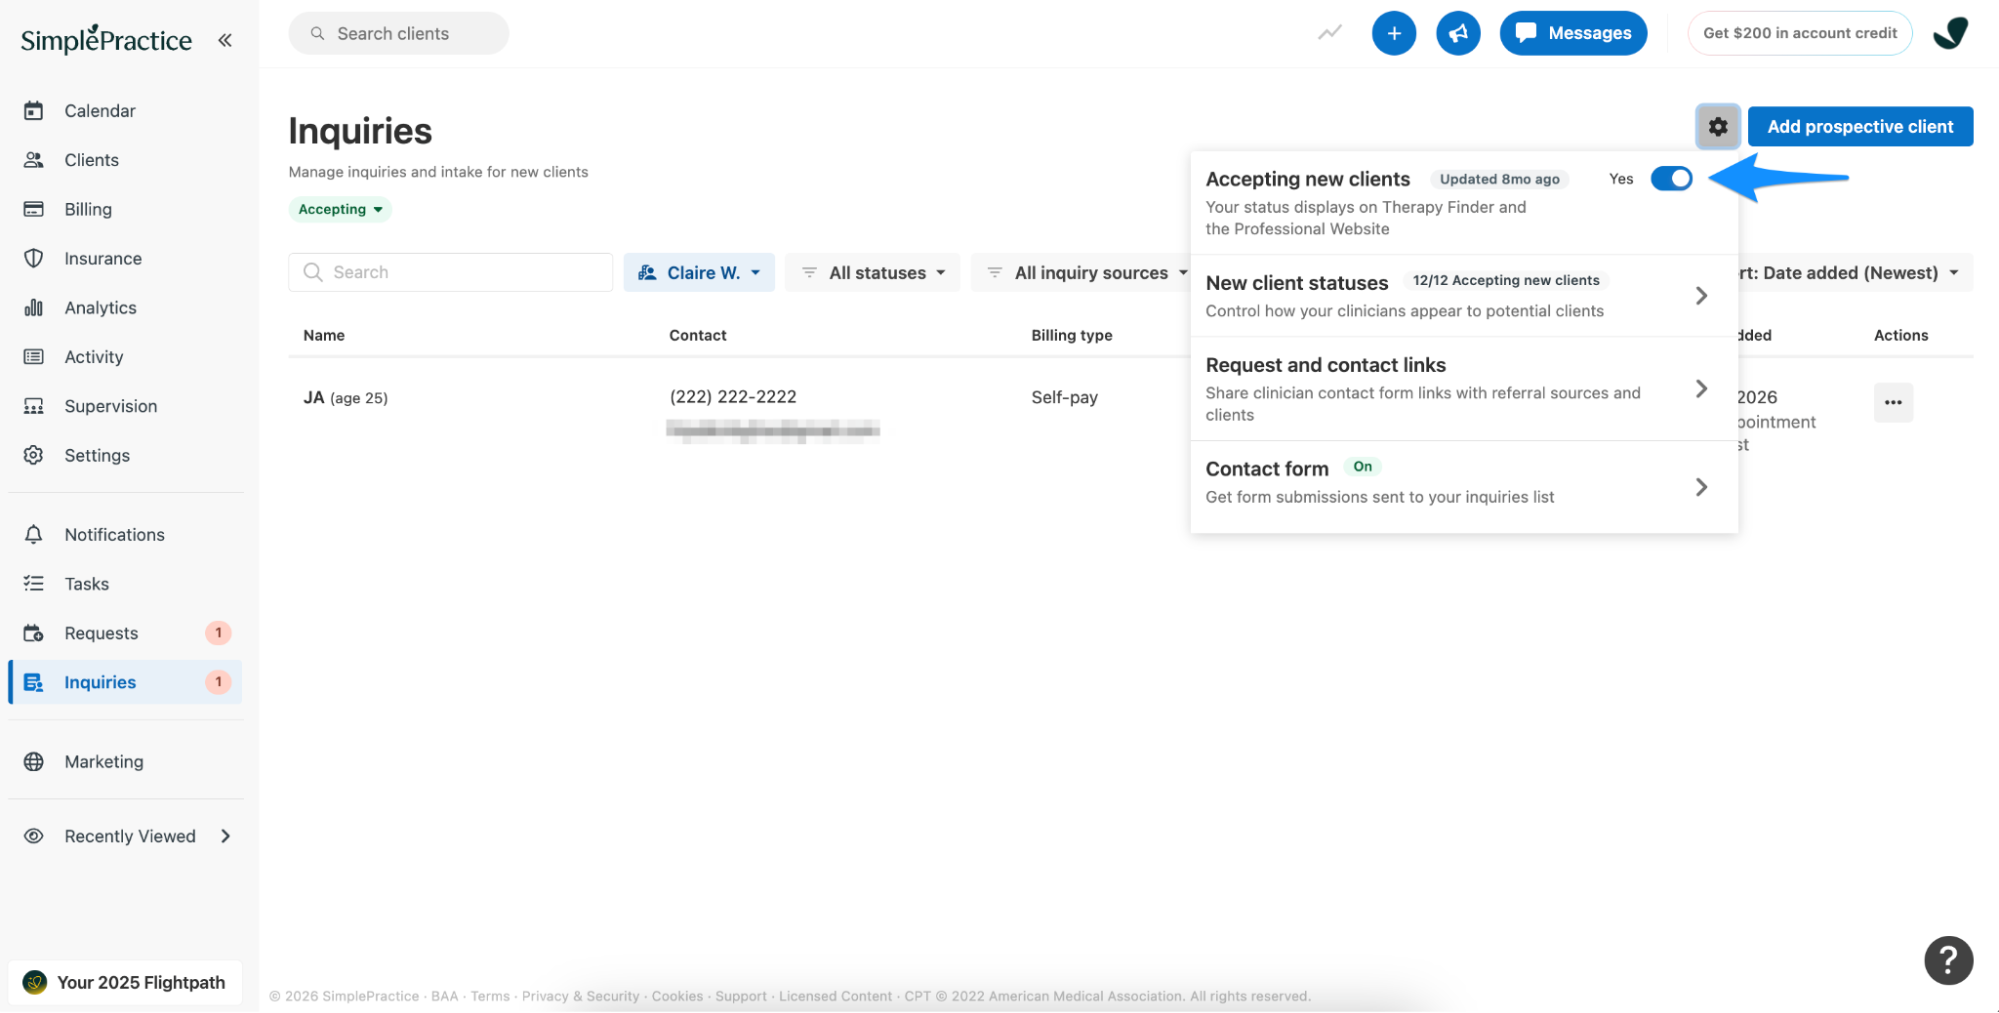Viewport: 1999px width, 1013px height.
Task: Click the Contact column header
Action: (698, 335)
